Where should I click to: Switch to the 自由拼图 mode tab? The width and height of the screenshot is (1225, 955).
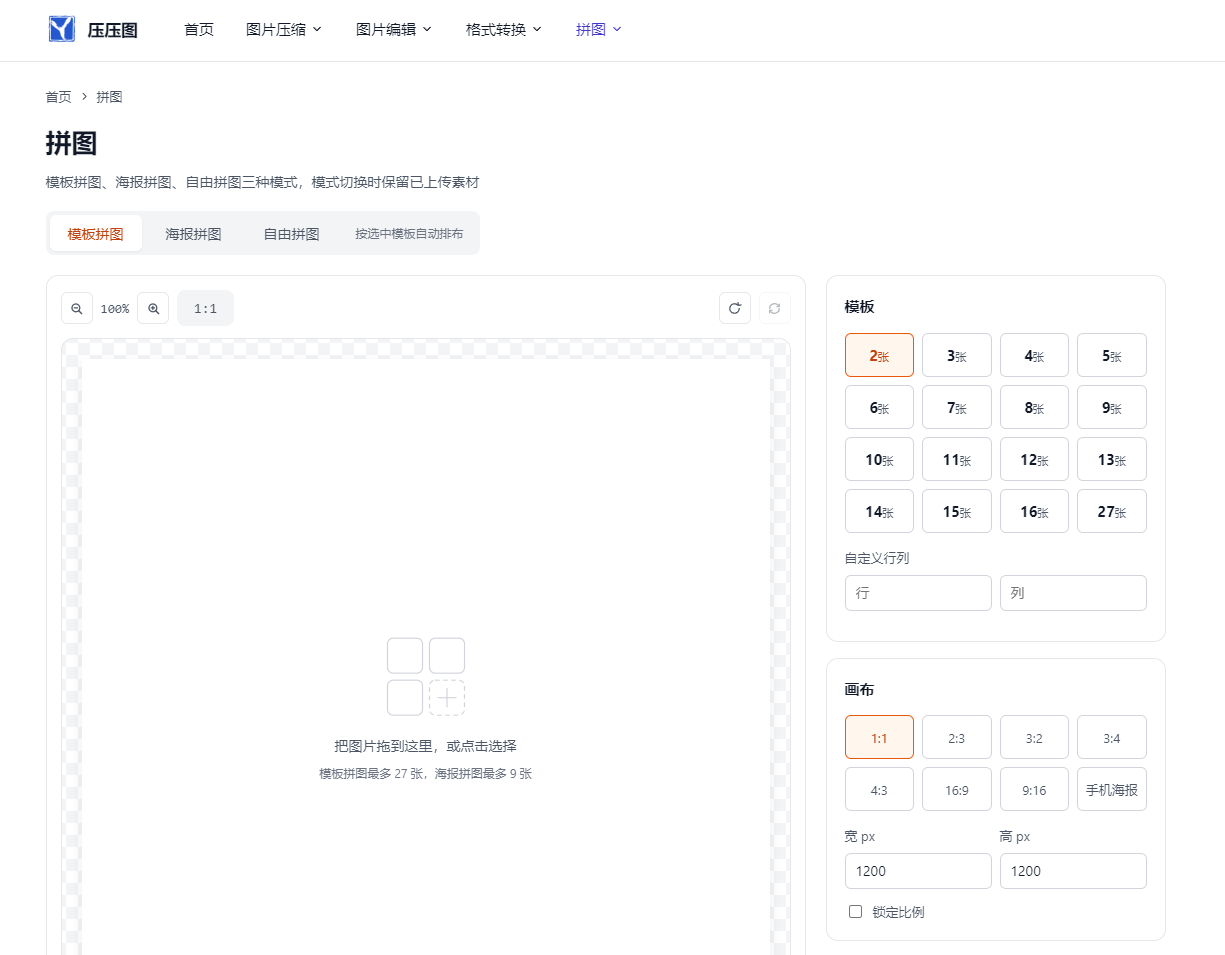[291, 233]
